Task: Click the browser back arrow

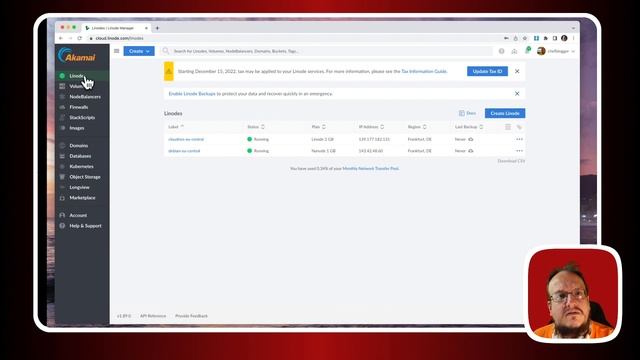Action: 61,38
